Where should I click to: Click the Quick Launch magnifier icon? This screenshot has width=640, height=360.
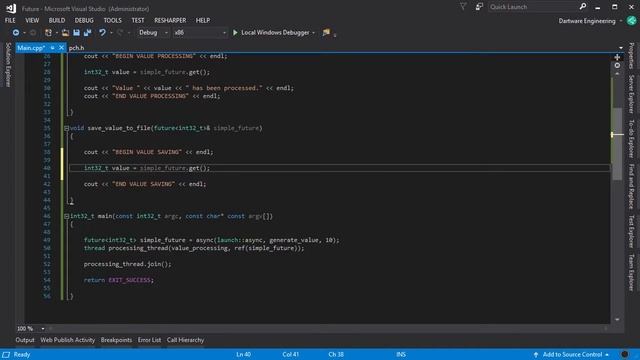[x=583, y=7]
